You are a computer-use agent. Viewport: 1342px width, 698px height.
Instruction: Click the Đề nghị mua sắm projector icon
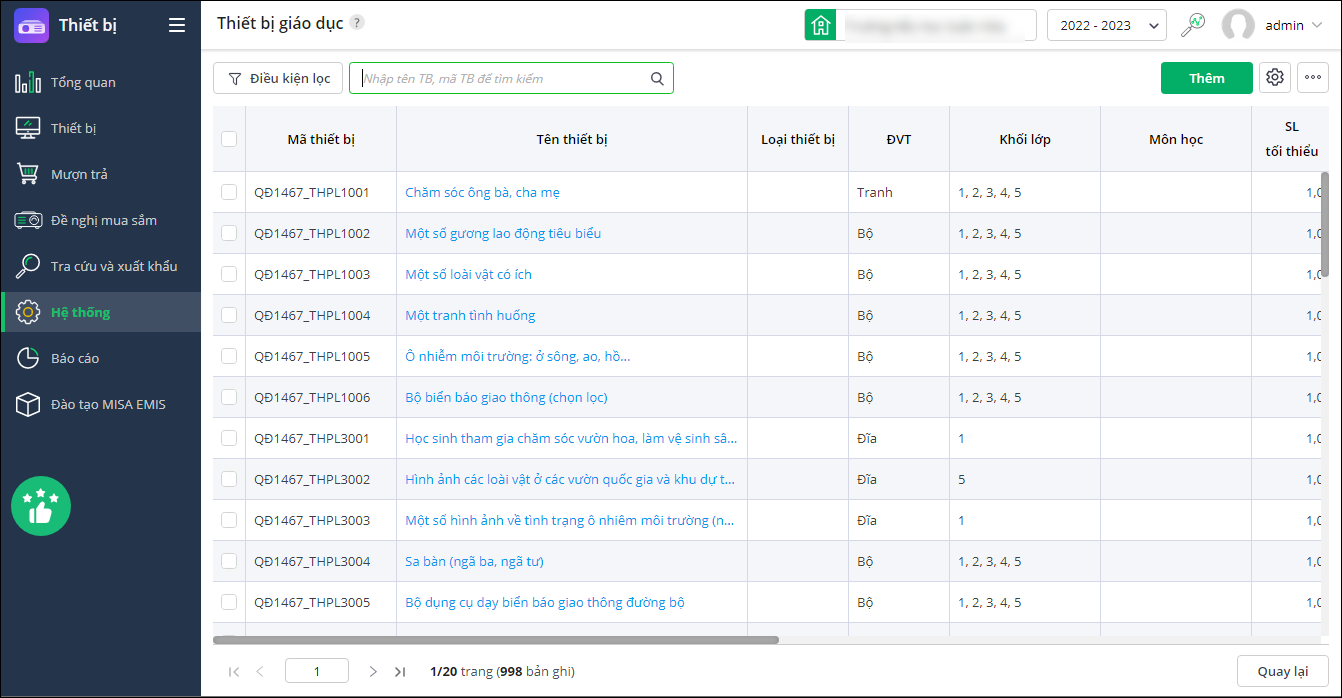pyautogui.click(x=28, y=220)
